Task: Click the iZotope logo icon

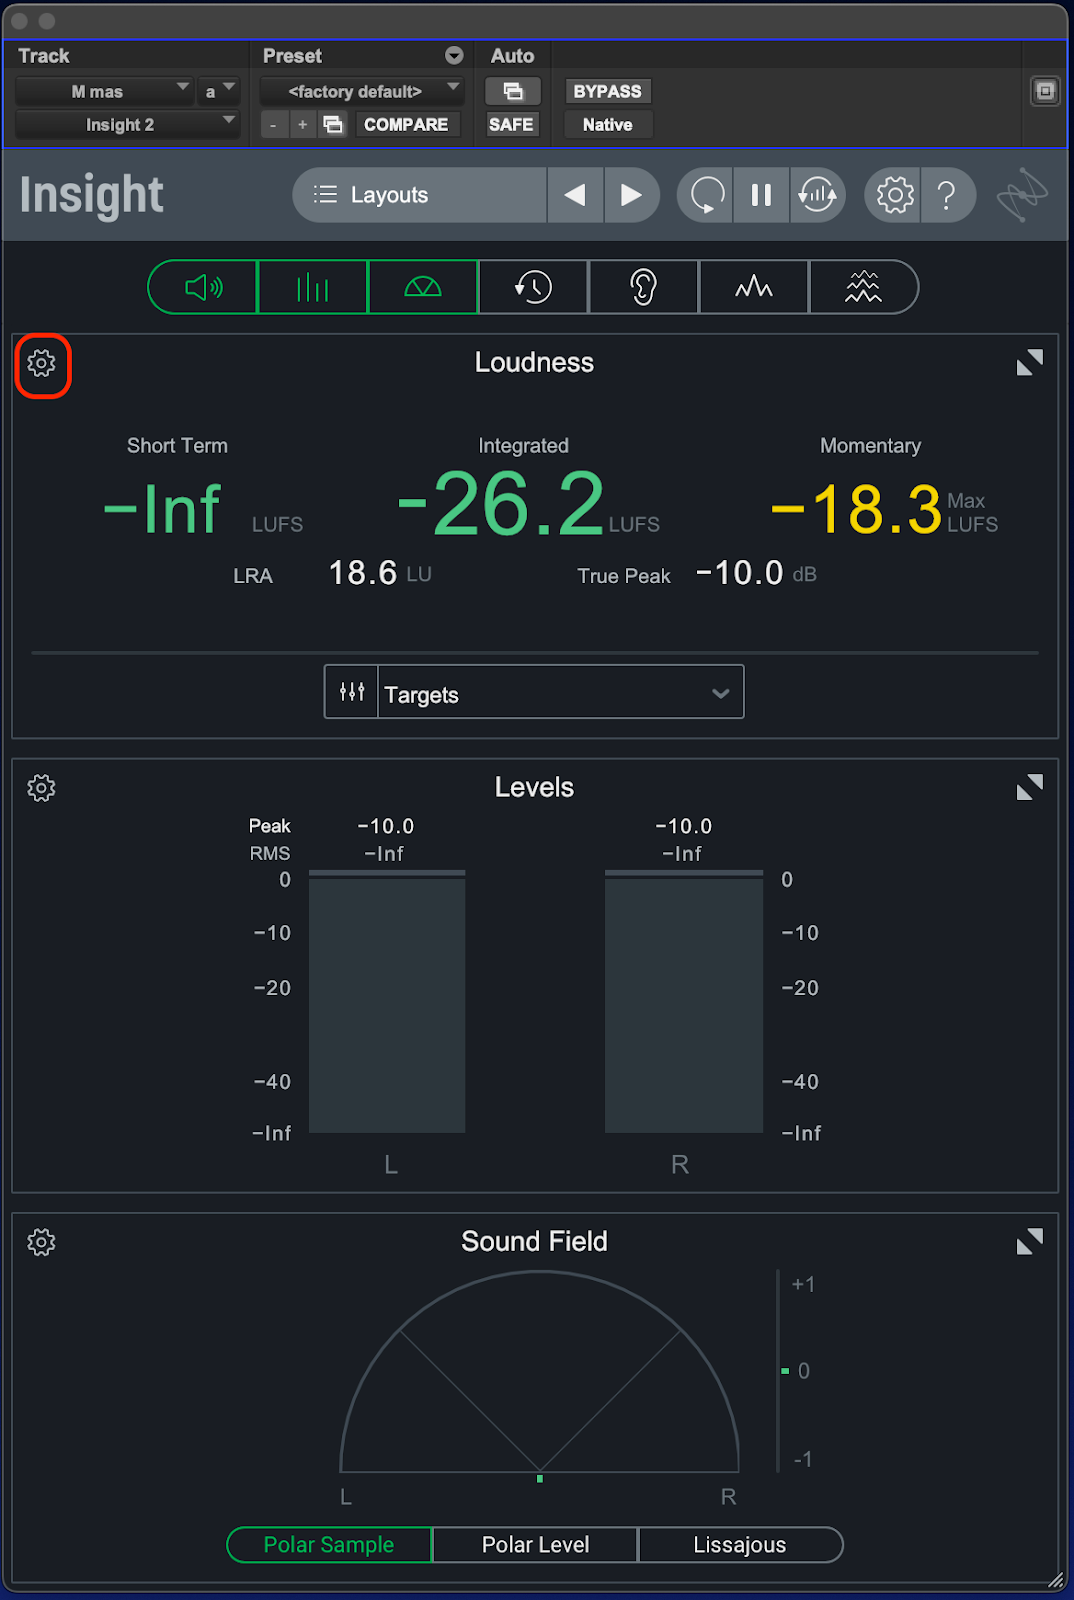Action: [x=1022, y=195]
